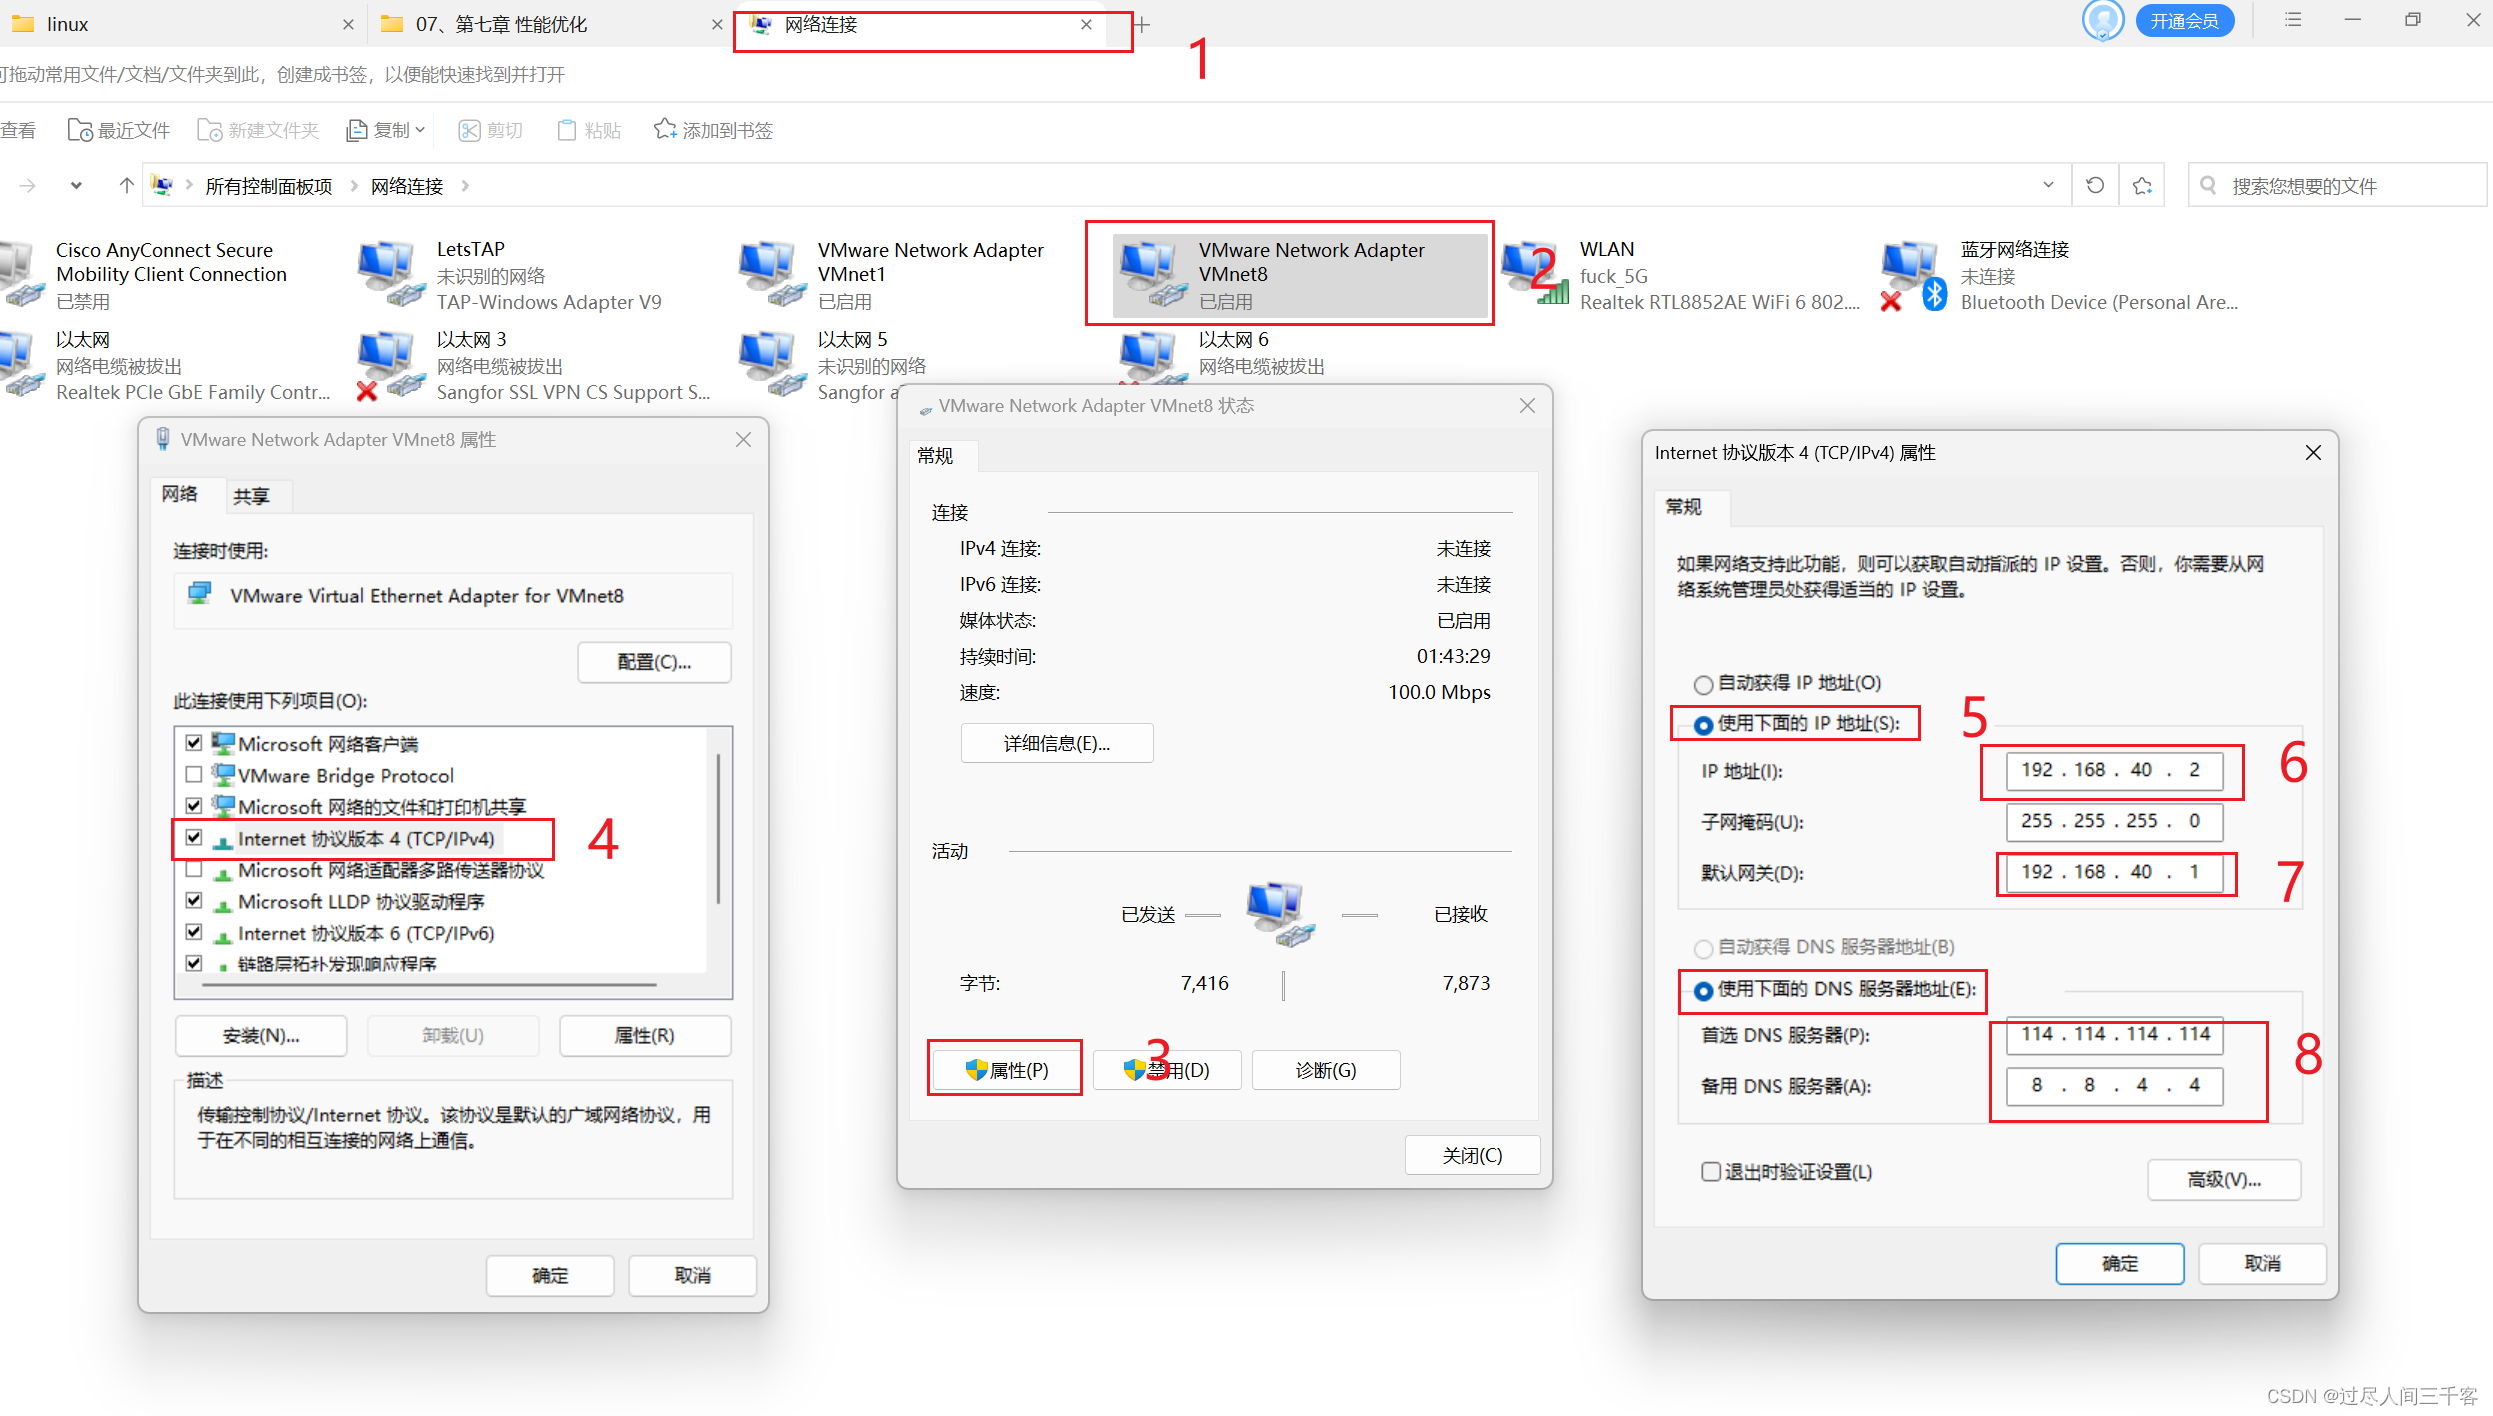This screenshot has height=1416, width=2493.
Task: Click the 首选 DNS 服务器 input field
Action: (2114, 1035)
